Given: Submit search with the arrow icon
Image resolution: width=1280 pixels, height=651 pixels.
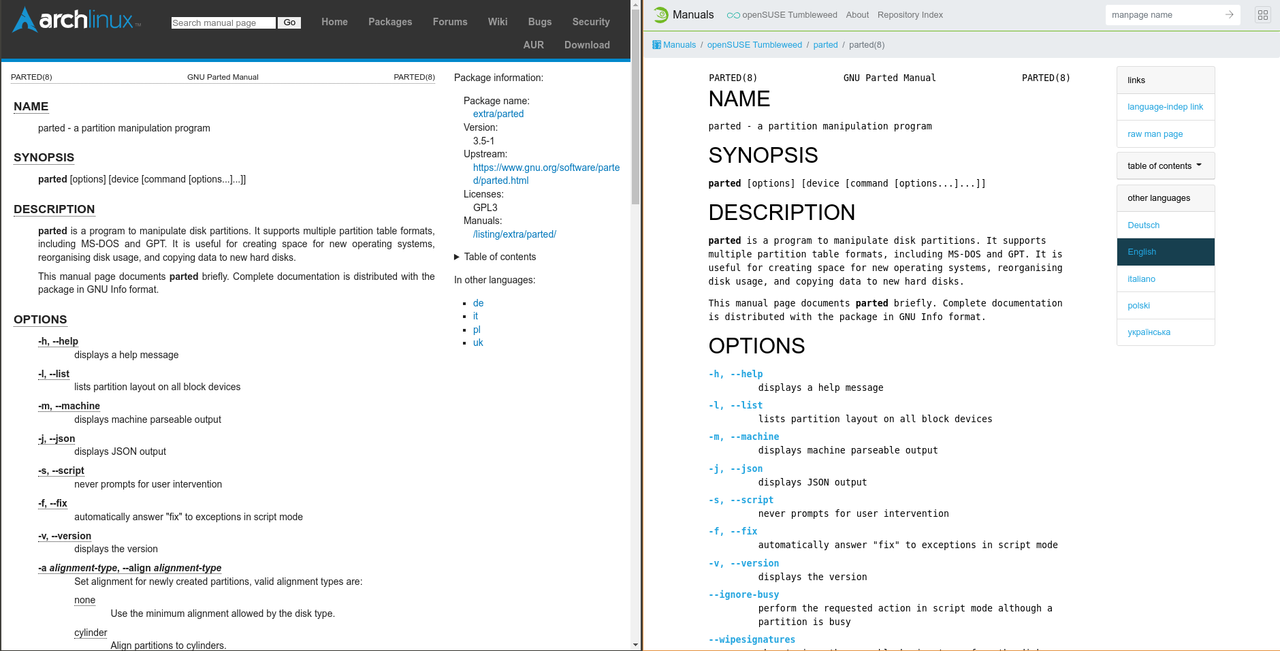Looking at the screenshot, I should (1229, 15).
